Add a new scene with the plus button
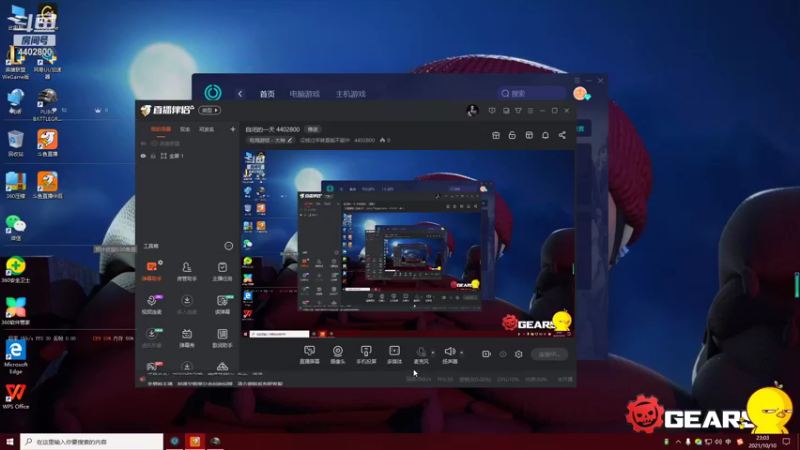The image size is (800, 450). pos(233,130)
